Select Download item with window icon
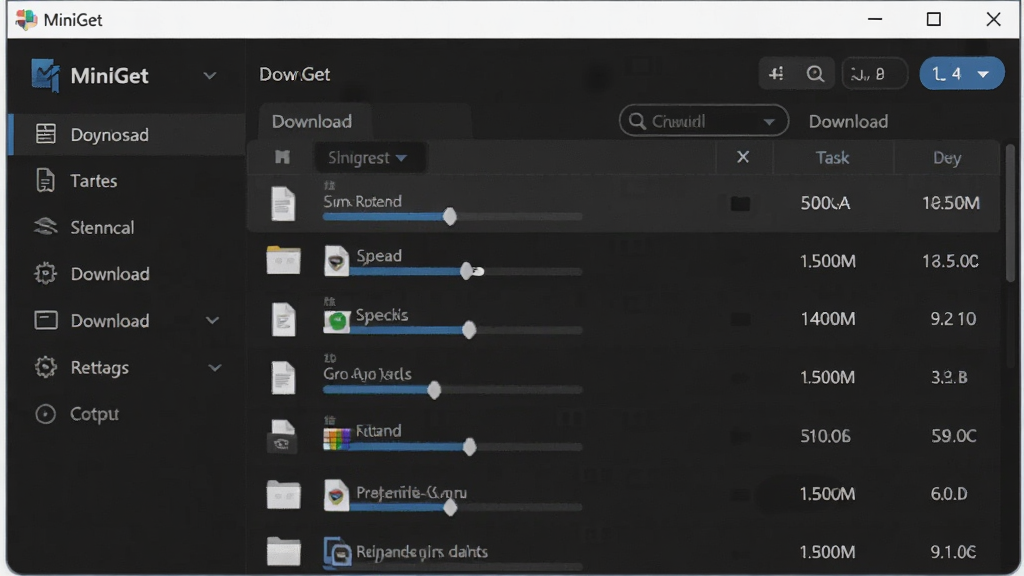The height and width of the screenshot is (576, 1024). [x=128, y=321]
